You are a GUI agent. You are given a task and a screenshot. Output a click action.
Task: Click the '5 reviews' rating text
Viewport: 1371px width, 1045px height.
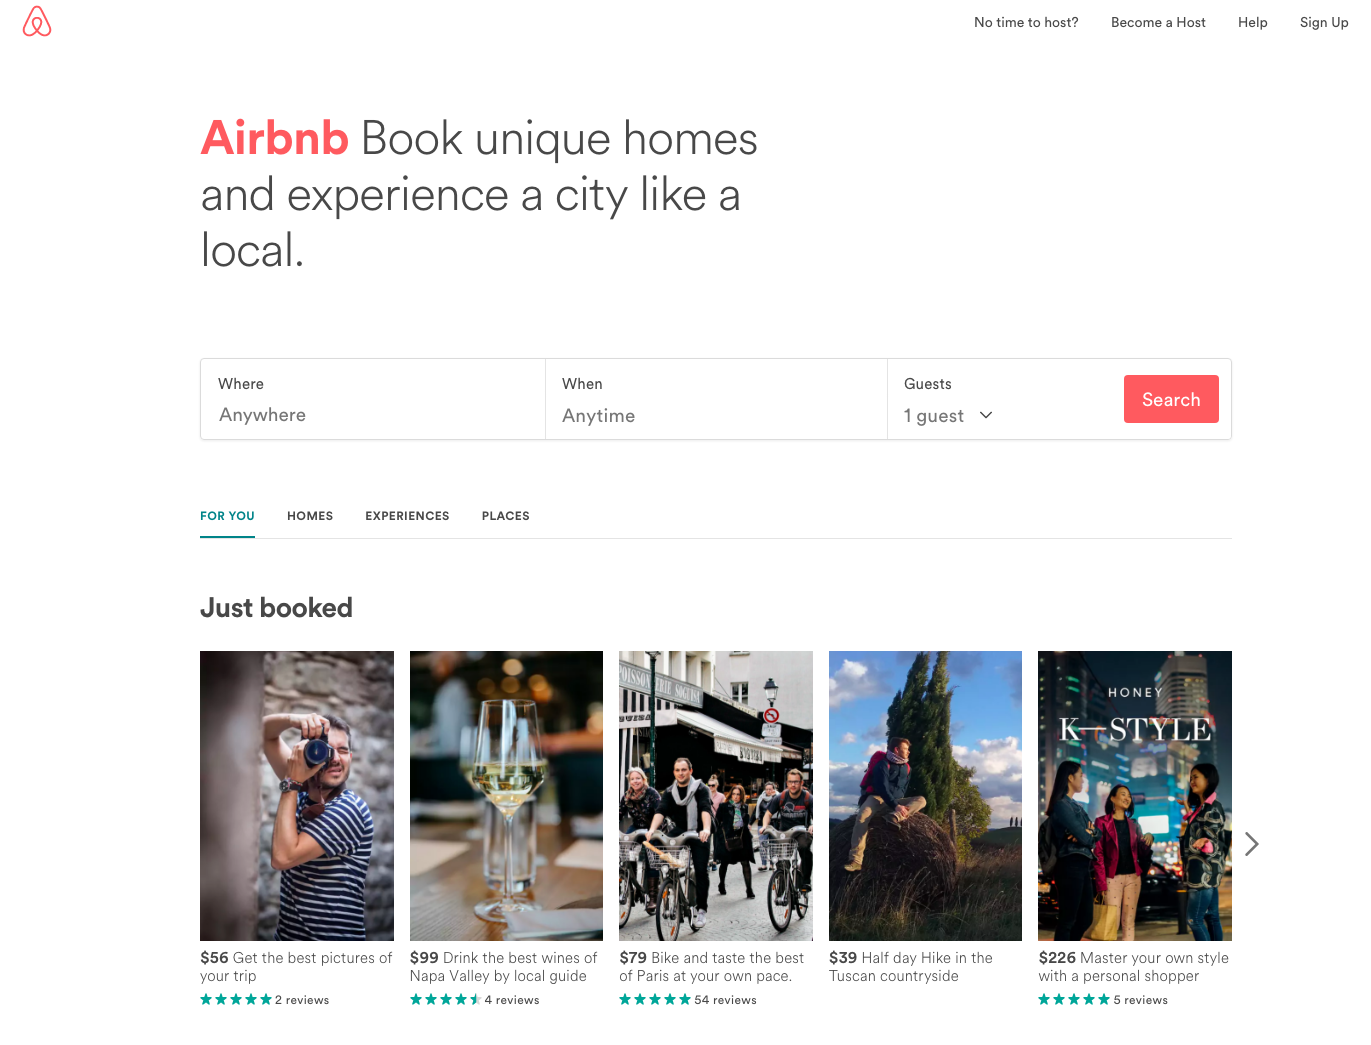click(x=1140, y=1000)
